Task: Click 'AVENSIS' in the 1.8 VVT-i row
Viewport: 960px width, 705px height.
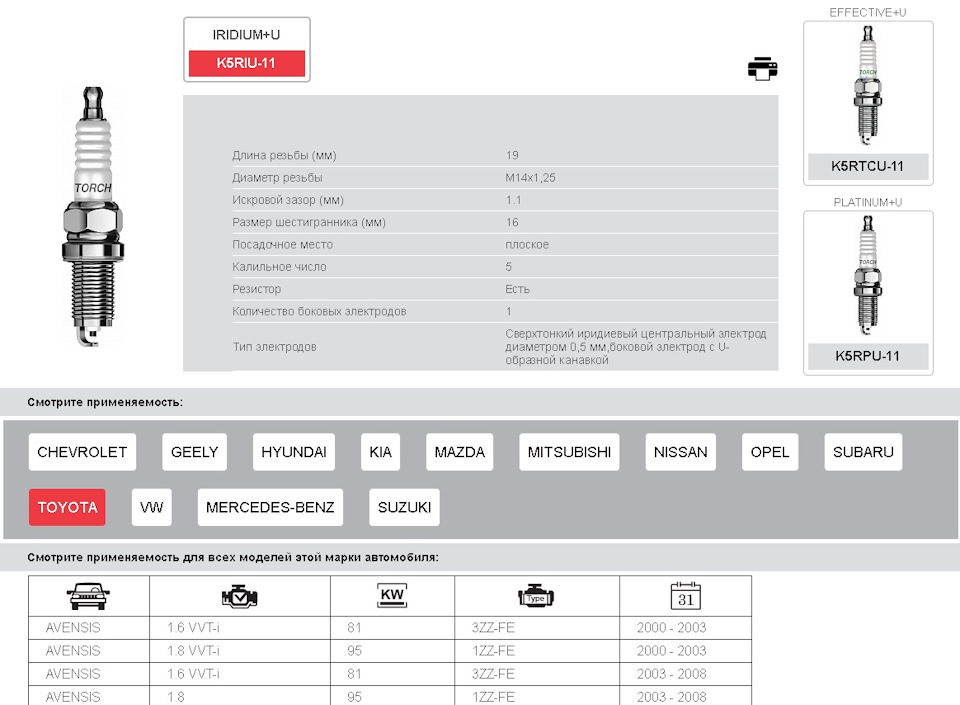Action: (73, 651)
